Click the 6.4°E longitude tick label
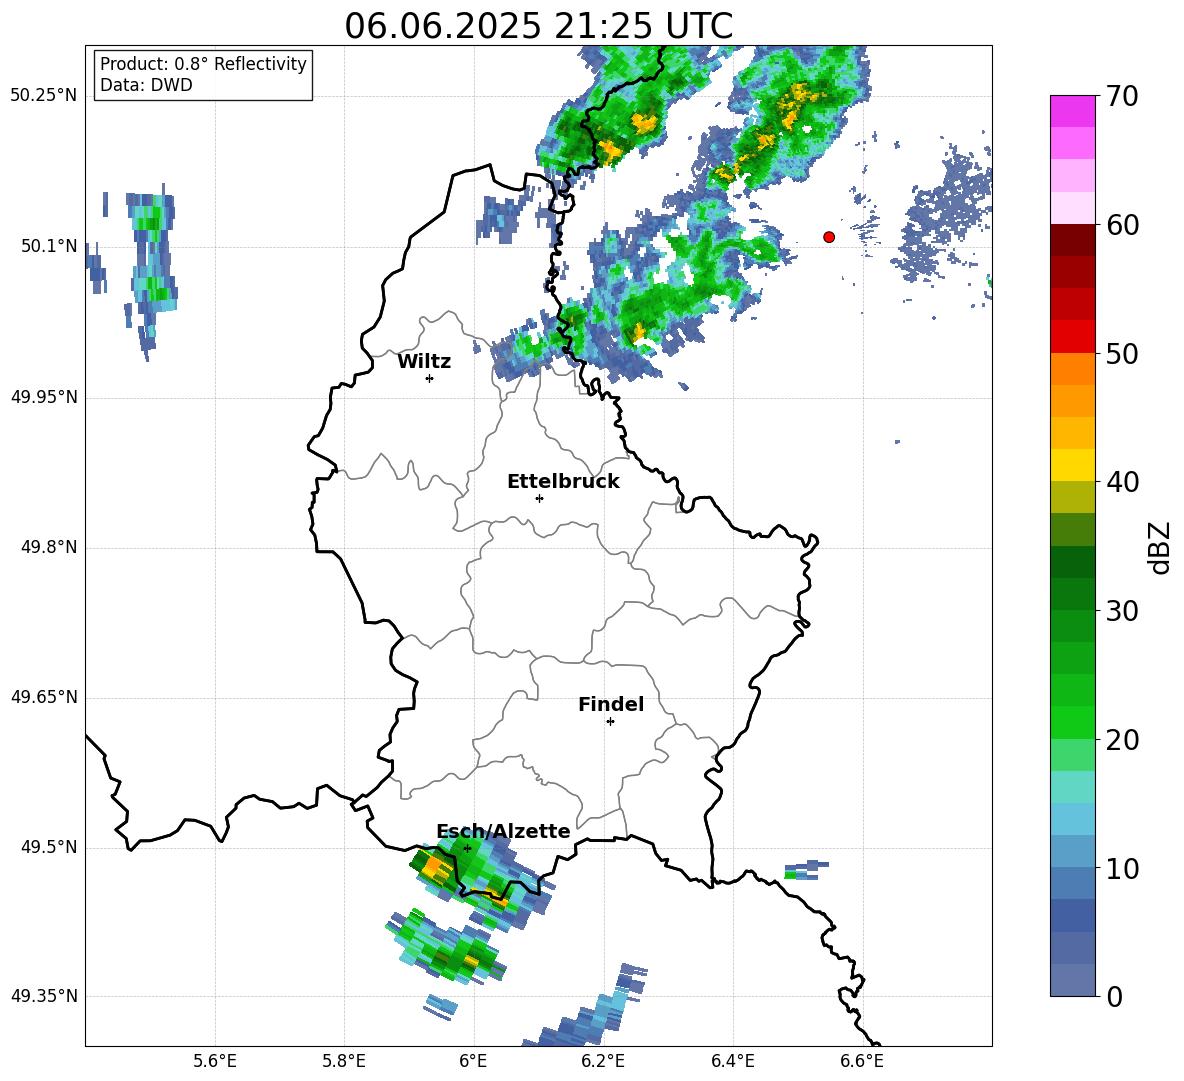Screen dimensions: 1184x1081 click(x=732, y=1061)
